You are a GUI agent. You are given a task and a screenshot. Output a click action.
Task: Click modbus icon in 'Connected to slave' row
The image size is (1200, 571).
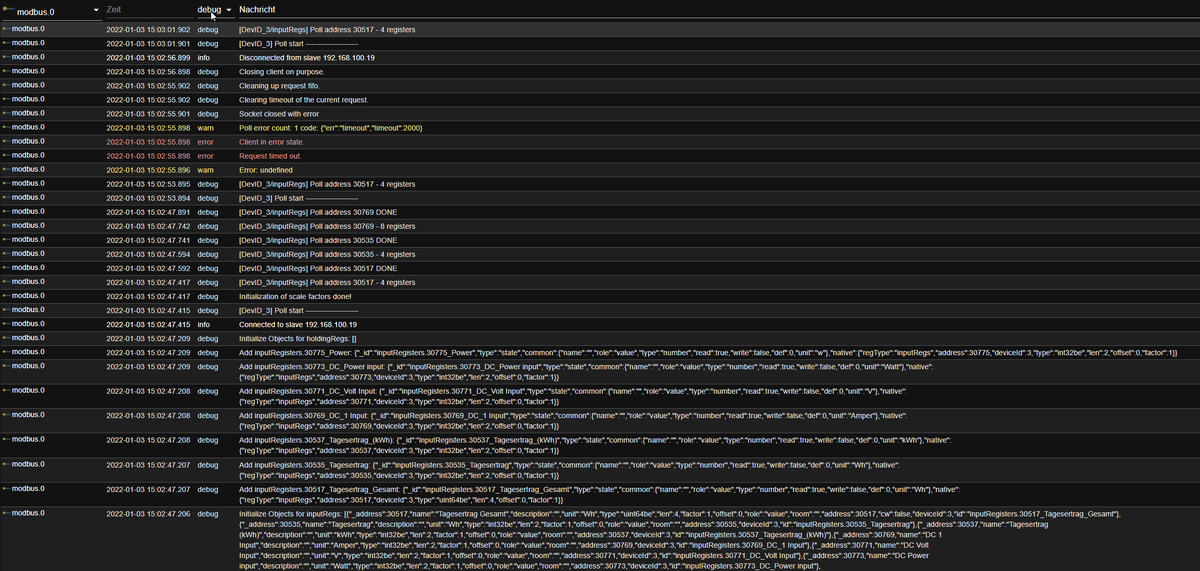[8, 323]
